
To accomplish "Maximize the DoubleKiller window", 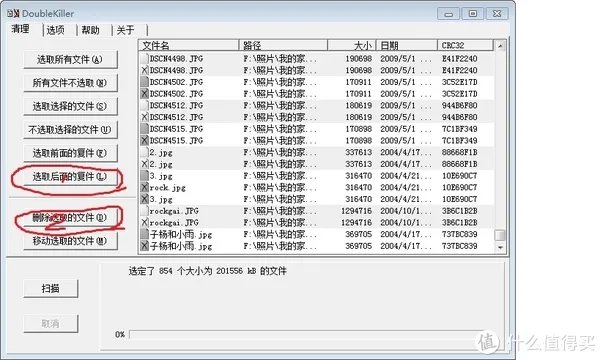I will point(473,14).
